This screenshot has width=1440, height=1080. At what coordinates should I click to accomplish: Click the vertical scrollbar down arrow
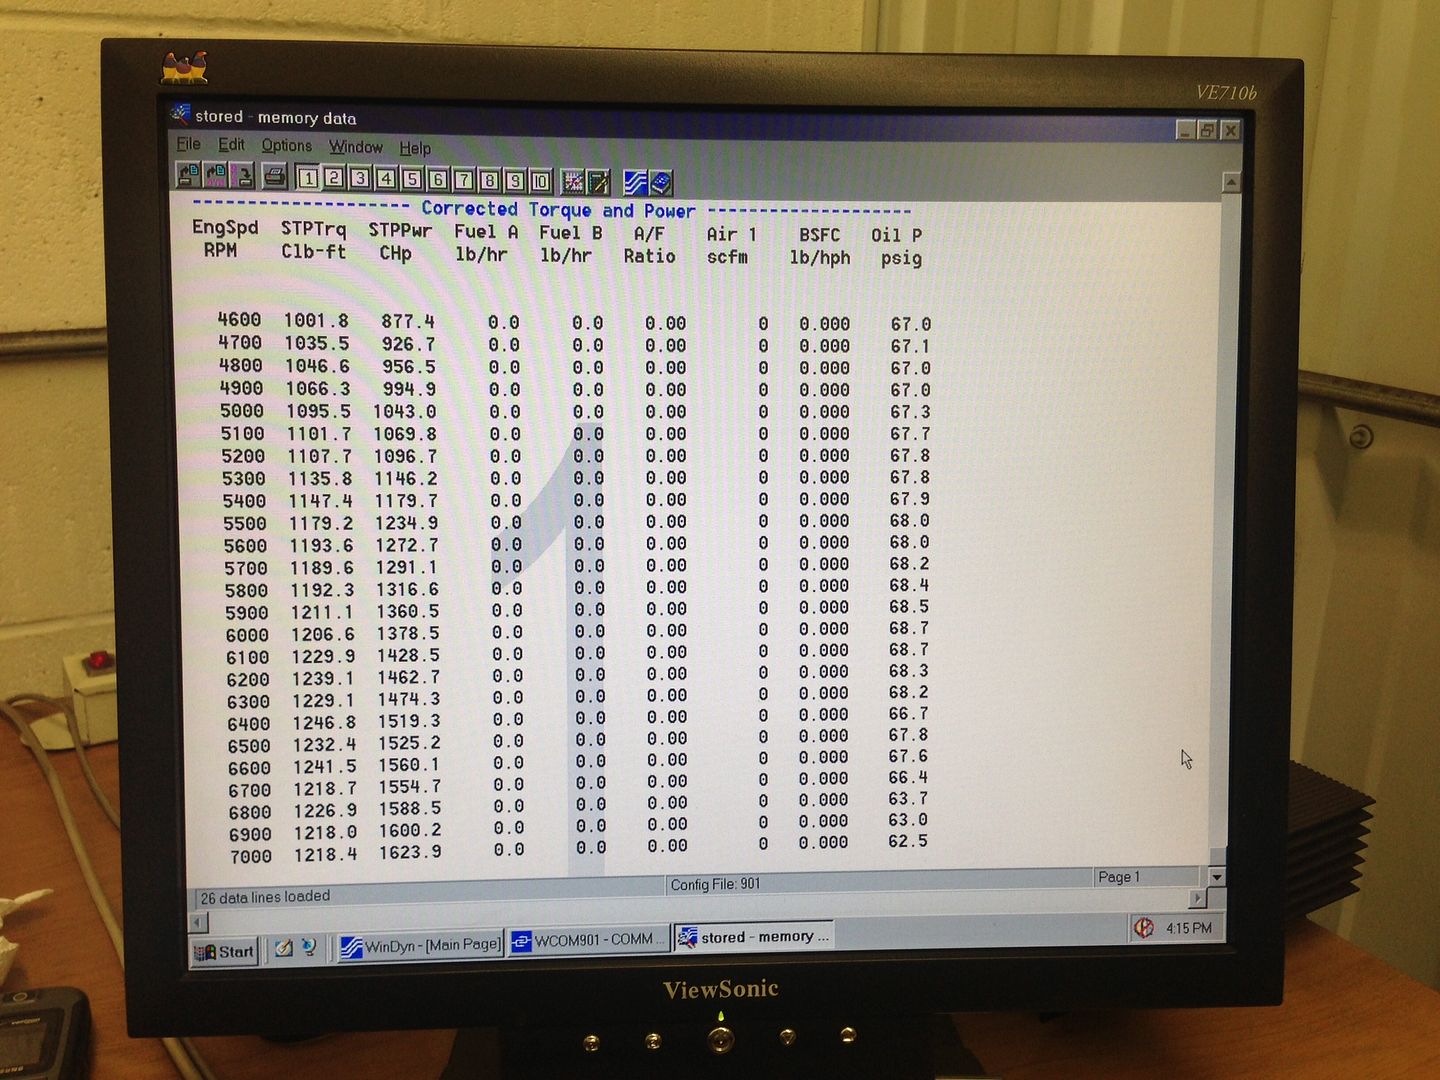pos(1216,877)
